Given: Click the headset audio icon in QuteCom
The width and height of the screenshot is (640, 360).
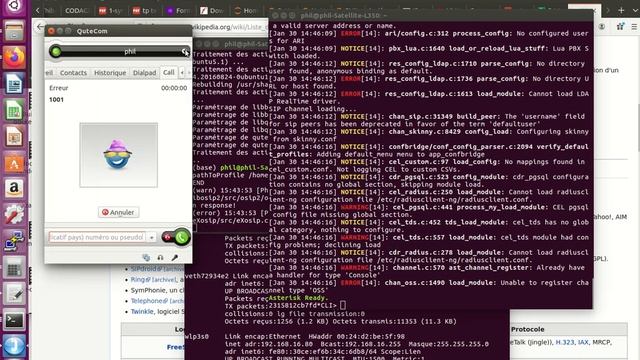Looking at the screenshot, I should coord(160,258).
